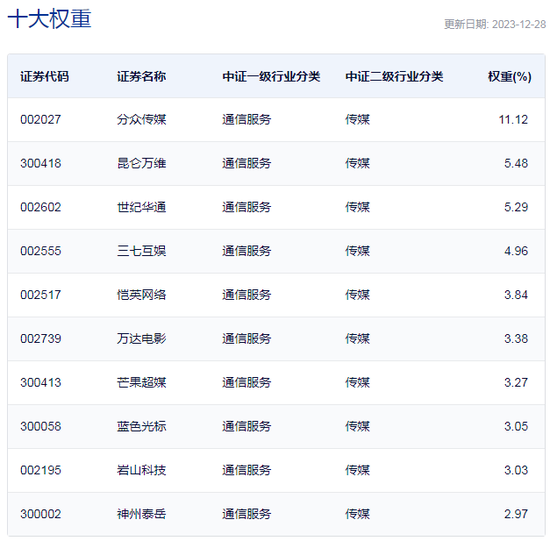The height and width of the screenshot is (541, 550).
Task: Click 通信服务 in the 神州泰岳 row
Action: pyautogui.click(x=247, y=514)
